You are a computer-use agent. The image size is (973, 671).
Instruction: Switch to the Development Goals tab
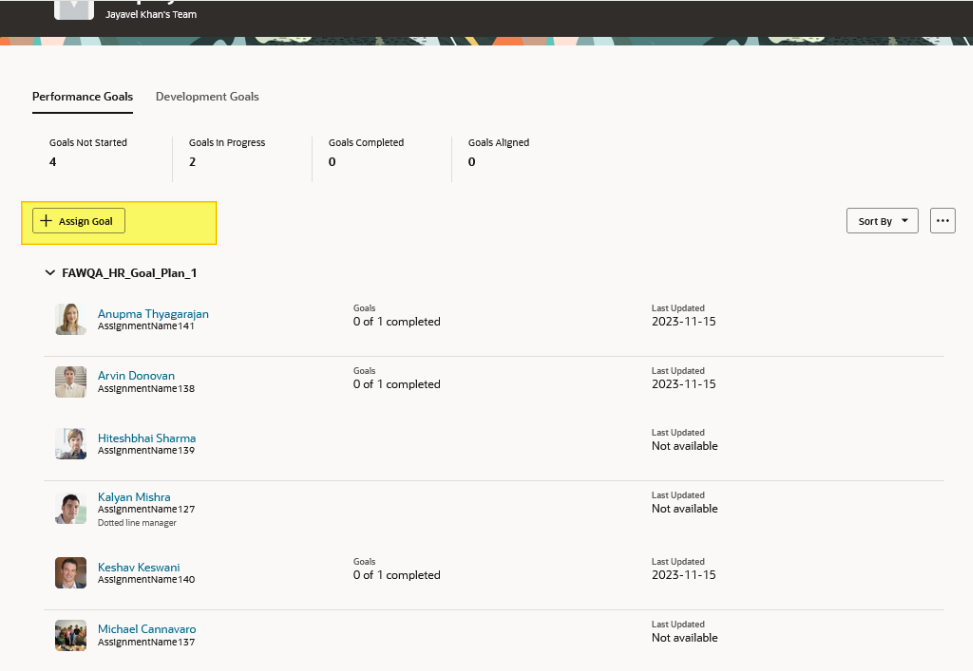[x=207, y=97]
